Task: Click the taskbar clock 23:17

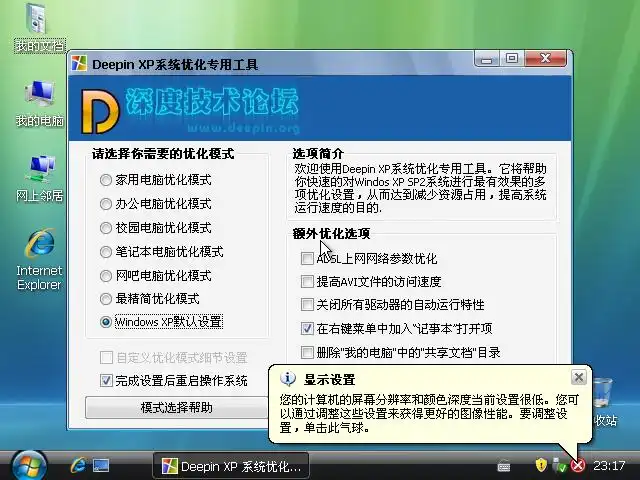Action: pyautogui.click(x=609, y=465)
